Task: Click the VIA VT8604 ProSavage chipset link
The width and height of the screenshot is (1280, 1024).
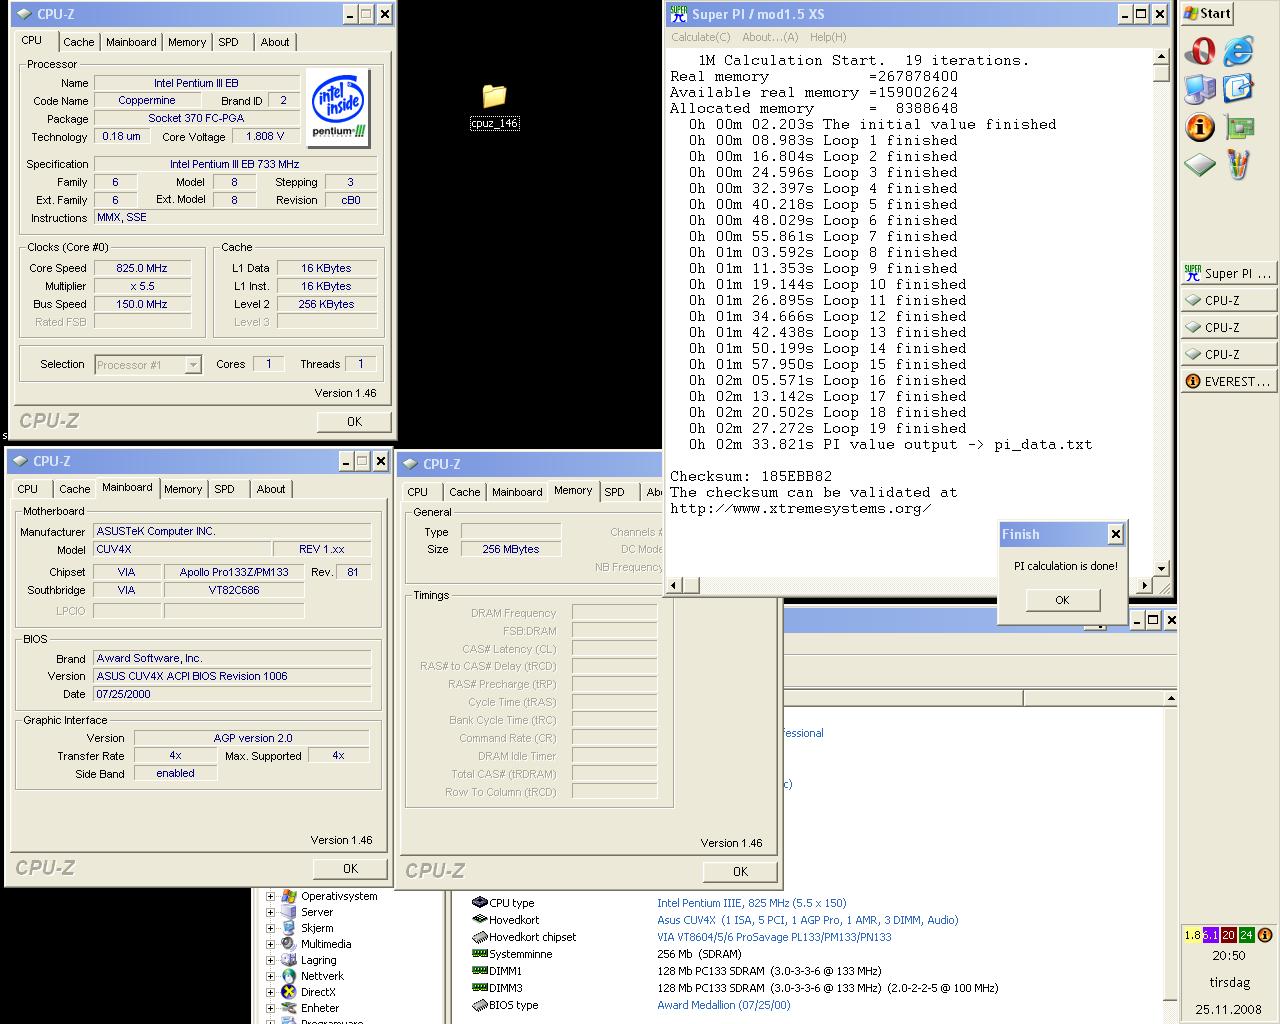Action: (774, 937)
